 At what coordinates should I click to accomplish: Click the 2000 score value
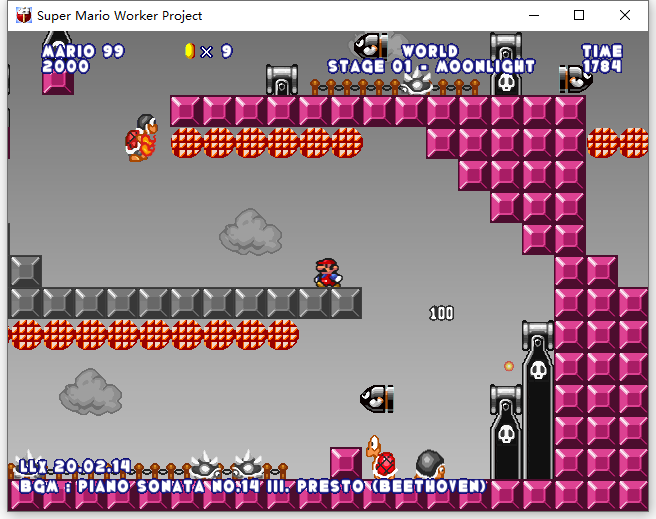[66, 66]
